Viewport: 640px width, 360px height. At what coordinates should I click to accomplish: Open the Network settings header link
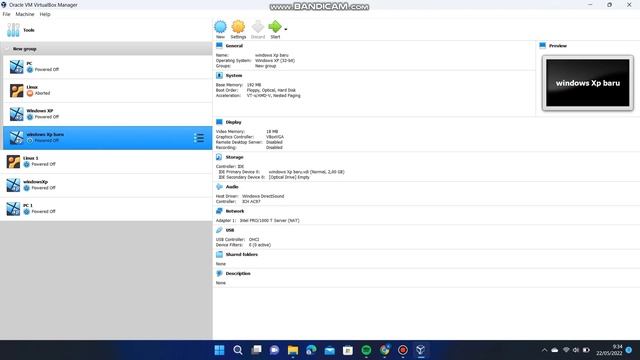pyautogui.click(x=235, y=211)
